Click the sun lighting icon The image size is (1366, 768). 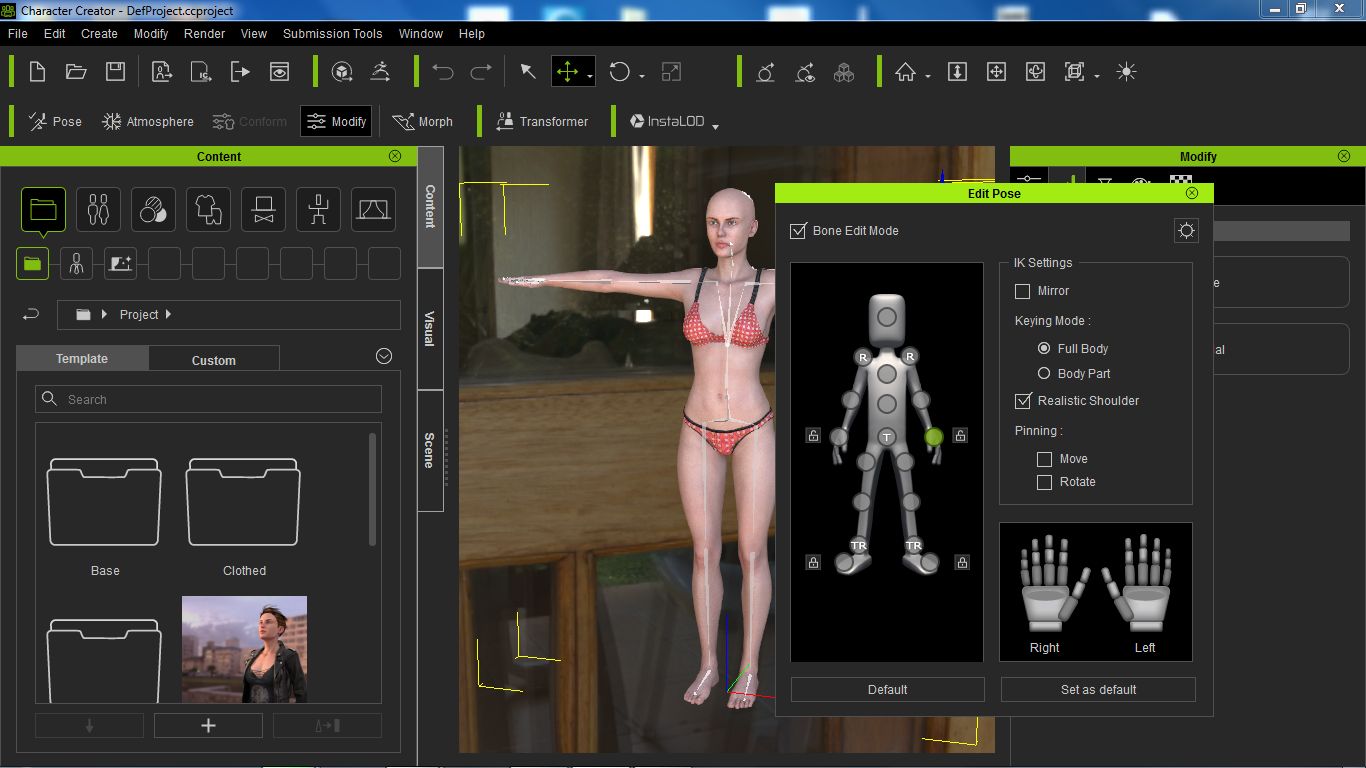(1127, 72)
